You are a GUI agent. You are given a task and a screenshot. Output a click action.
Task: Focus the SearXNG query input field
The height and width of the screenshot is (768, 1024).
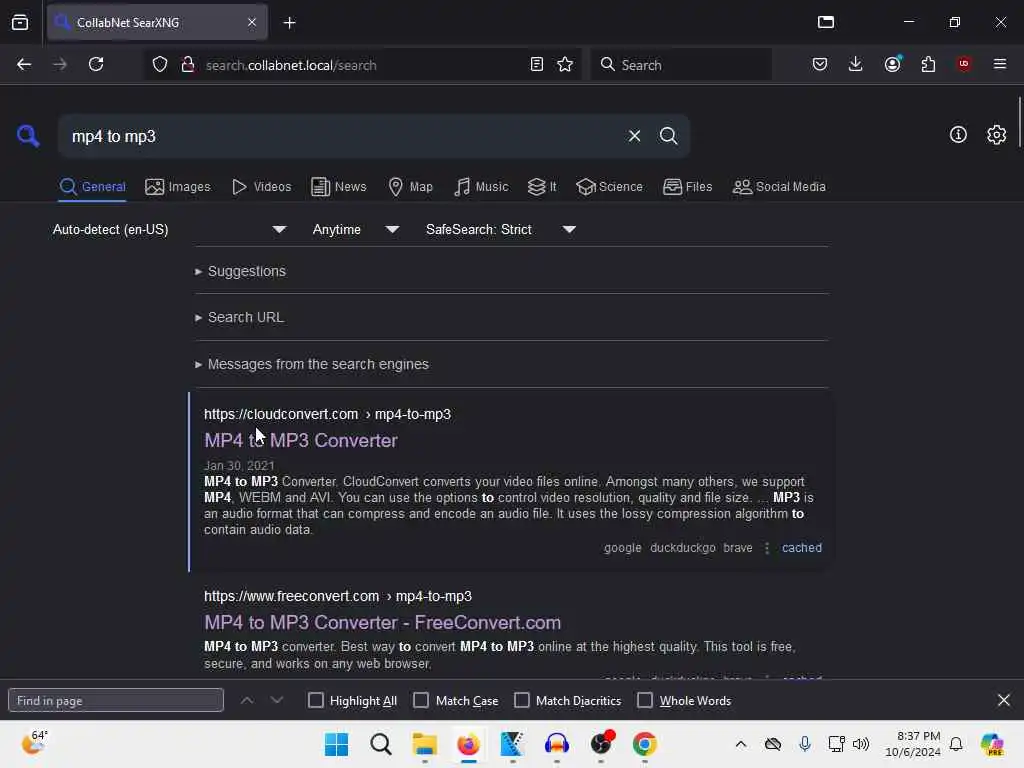pos(340,136)
